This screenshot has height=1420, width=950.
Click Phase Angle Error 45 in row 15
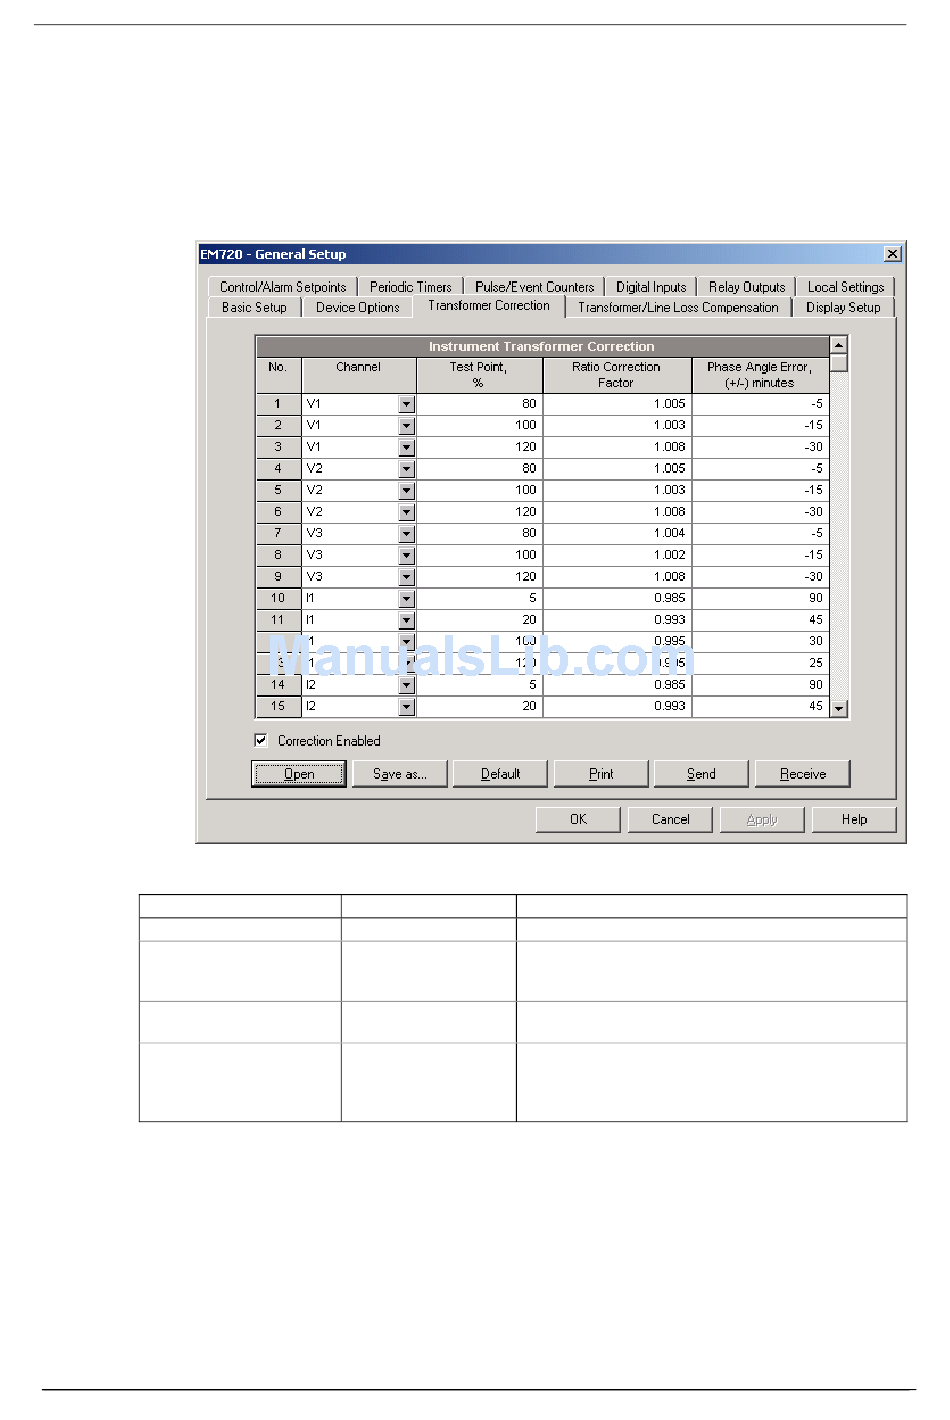coord(760,707)
